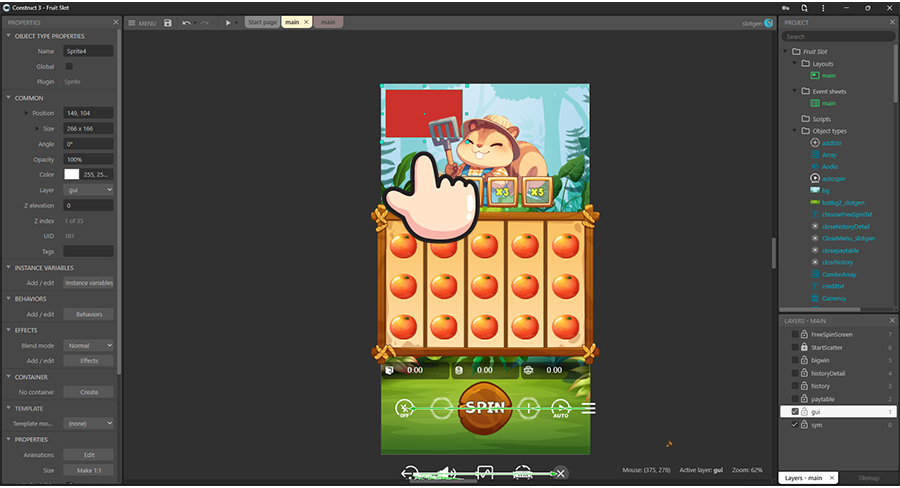Switch to the Start page tab
This screenshot has height=488, width=900.
pyautogui.click(x=262, y=22)
